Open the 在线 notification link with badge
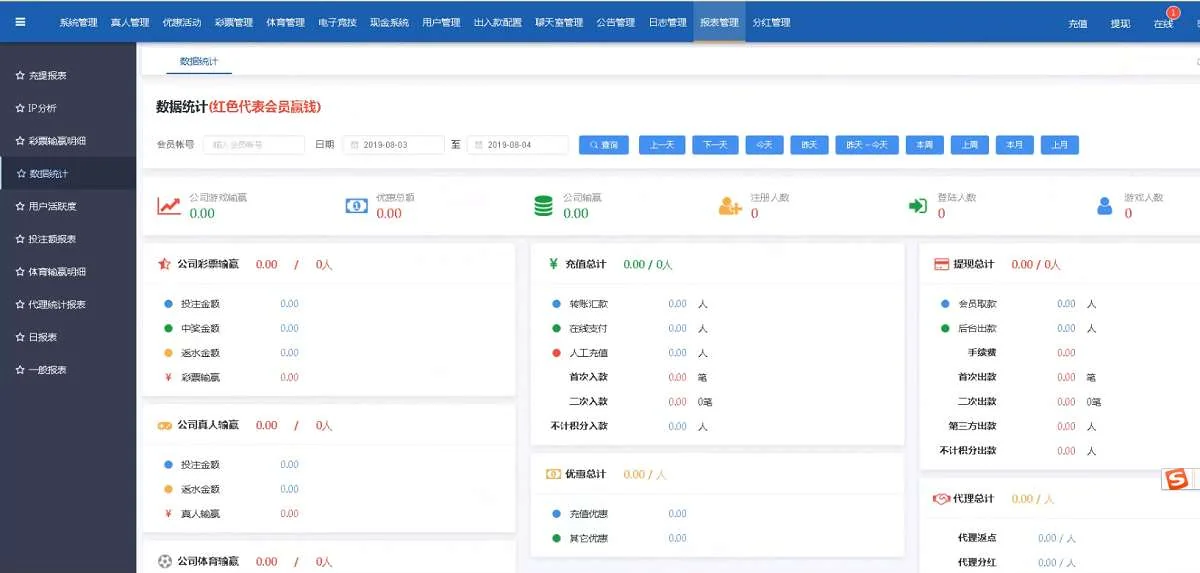The image size is (1200, 573). [x=1163, y=24]
